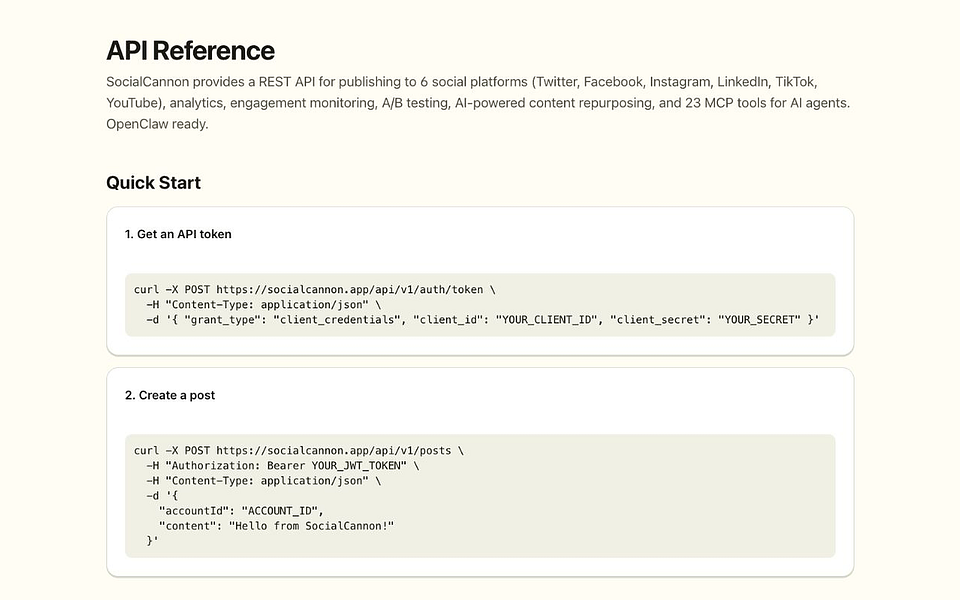Select the "2. Create a post" step title

pyautogui.click(x=170, y=395)
